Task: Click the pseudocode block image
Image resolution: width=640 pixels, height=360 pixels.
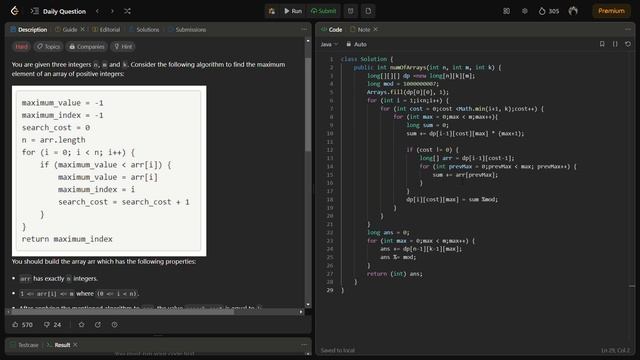Action: tap(109, 171)
